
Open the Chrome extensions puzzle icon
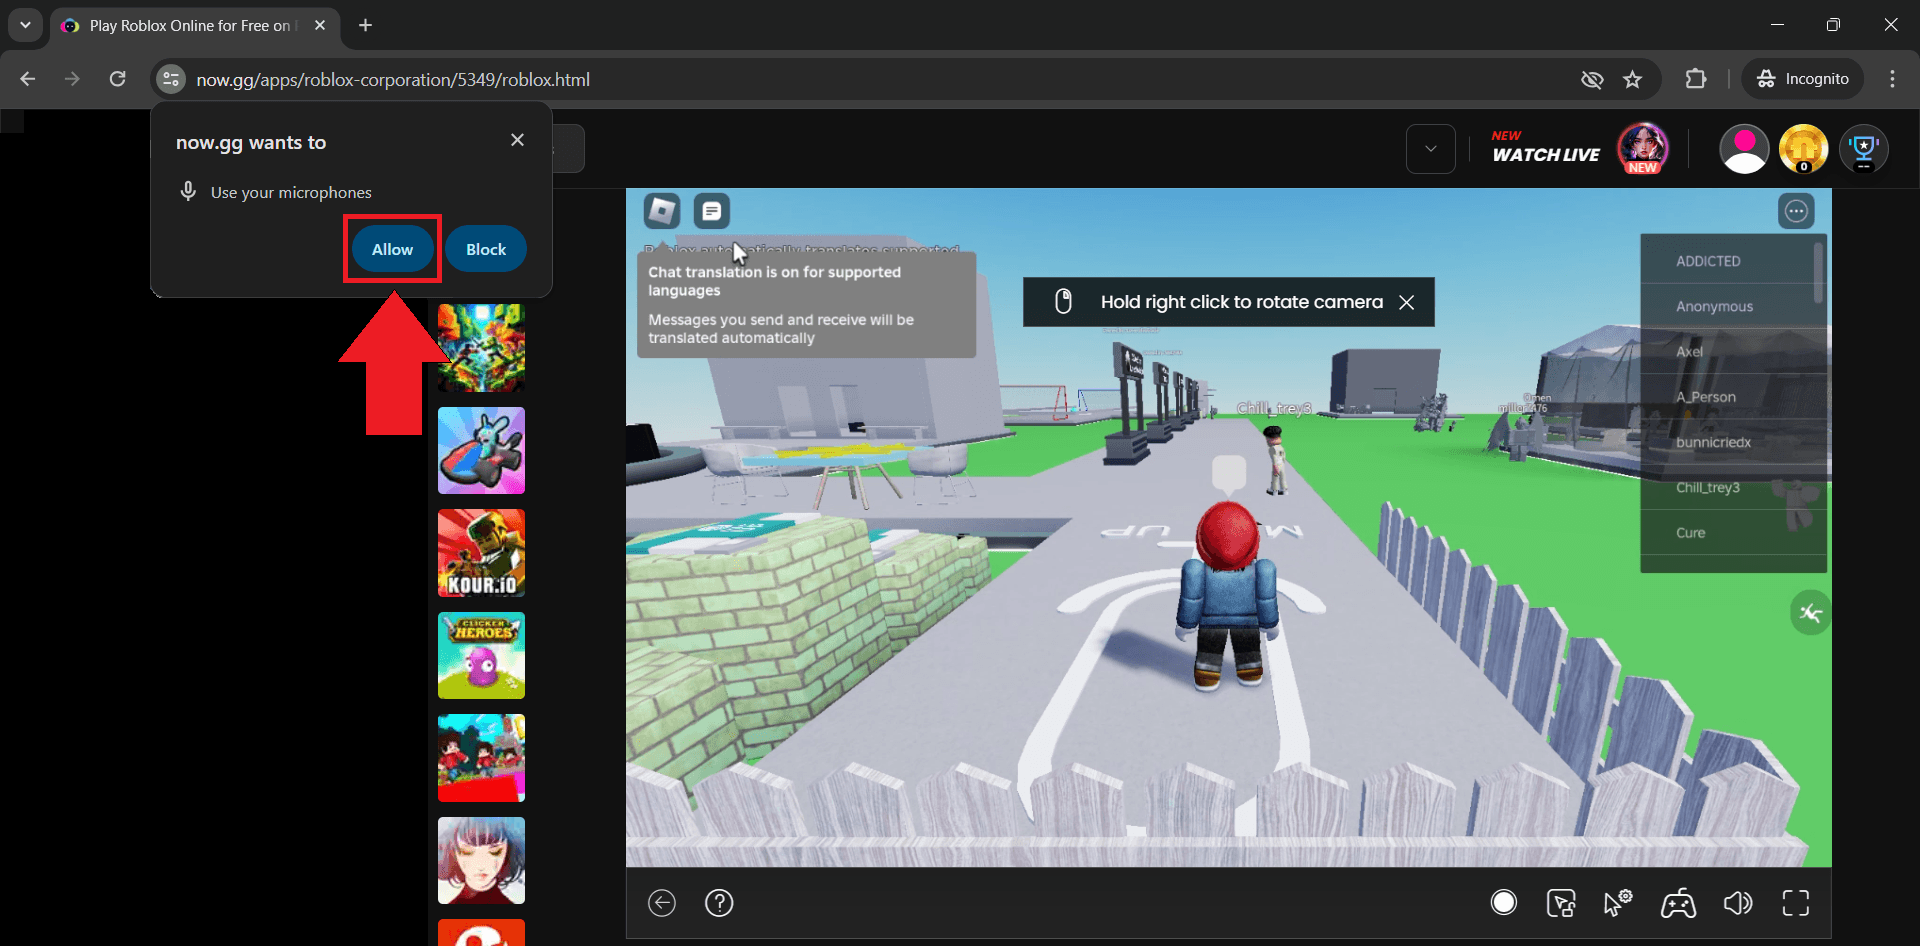(1696, 79)
